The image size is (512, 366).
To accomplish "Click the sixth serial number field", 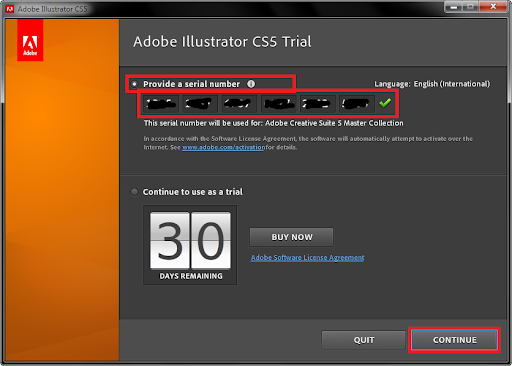I will click(356, 104).
